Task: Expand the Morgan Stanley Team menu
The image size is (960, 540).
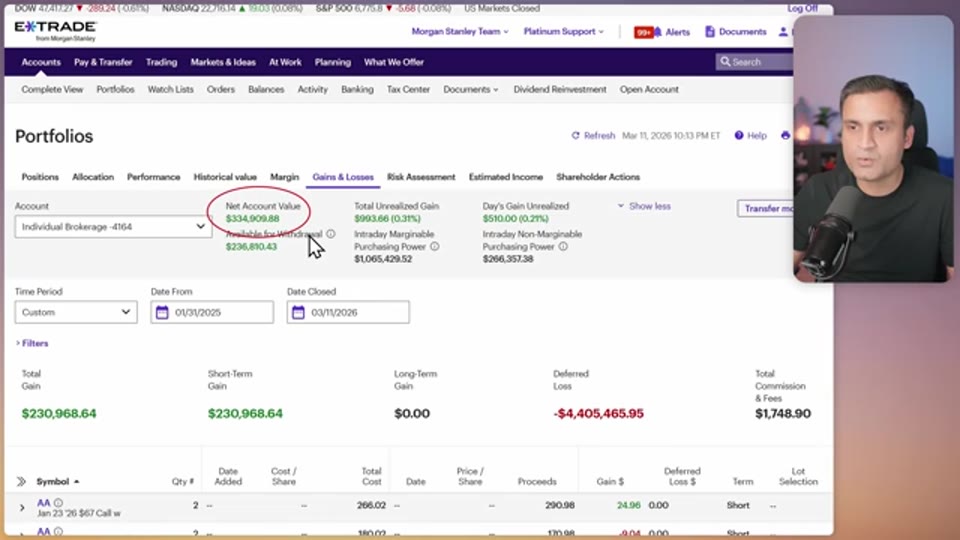Action: [460, 31]
